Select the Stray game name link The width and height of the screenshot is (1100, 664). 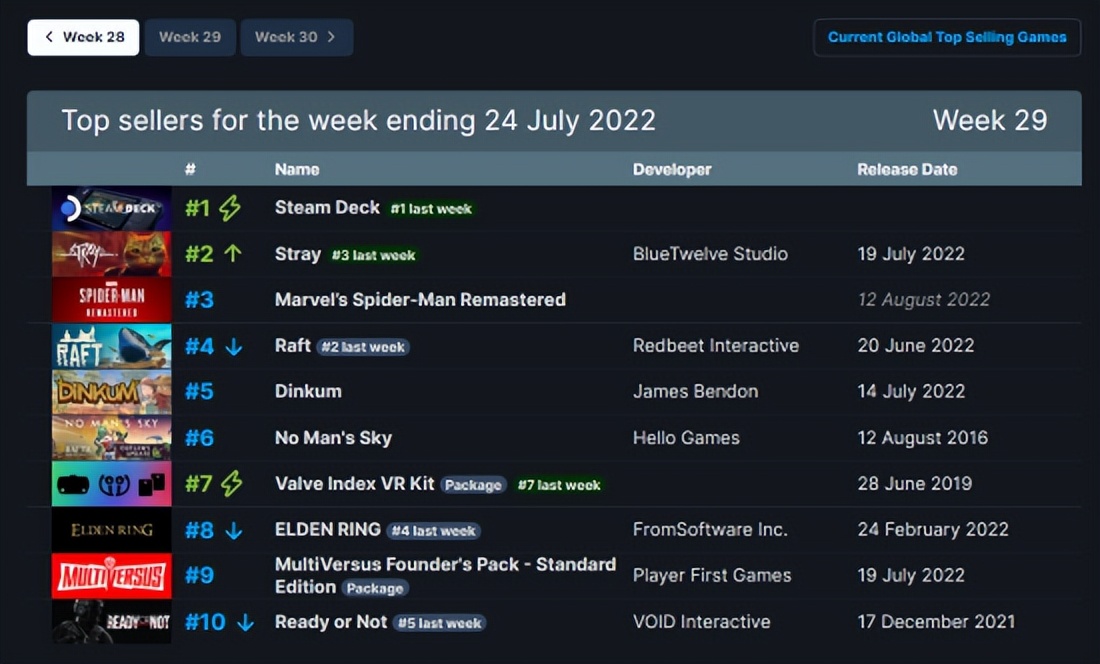click(x=297, y=253)
